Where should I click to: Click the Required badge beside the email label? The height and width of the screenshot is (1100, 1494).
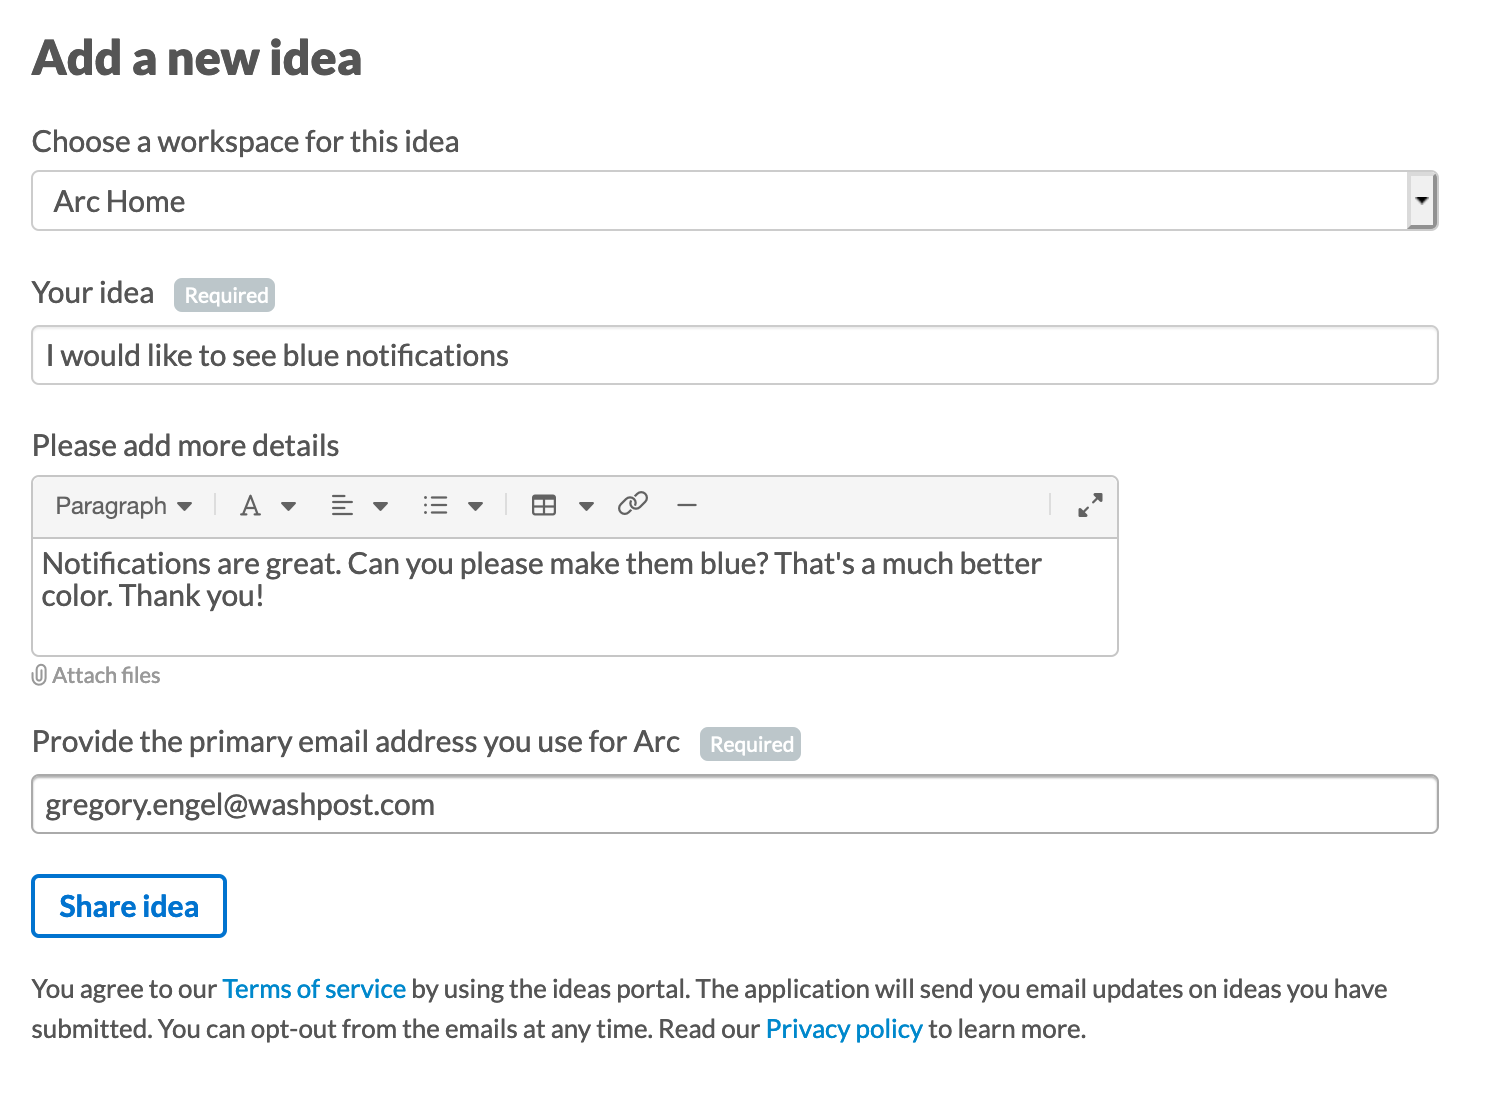(751, 744)
